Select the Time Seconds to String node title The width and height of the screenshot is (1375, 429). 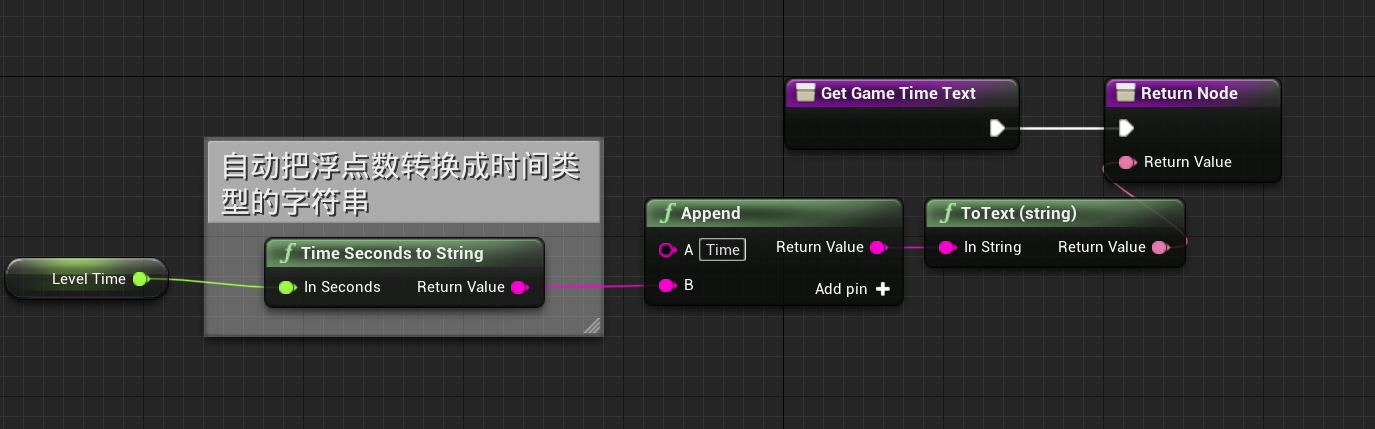click(392, 253)
